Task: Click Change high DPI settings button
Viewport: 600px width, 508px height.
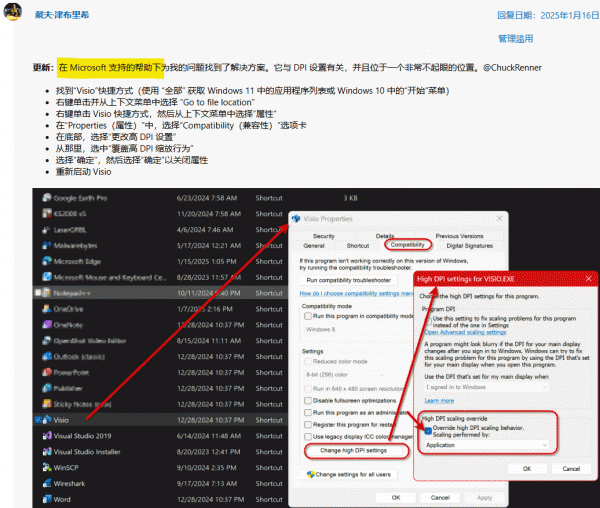Action: tap(353, 451)
